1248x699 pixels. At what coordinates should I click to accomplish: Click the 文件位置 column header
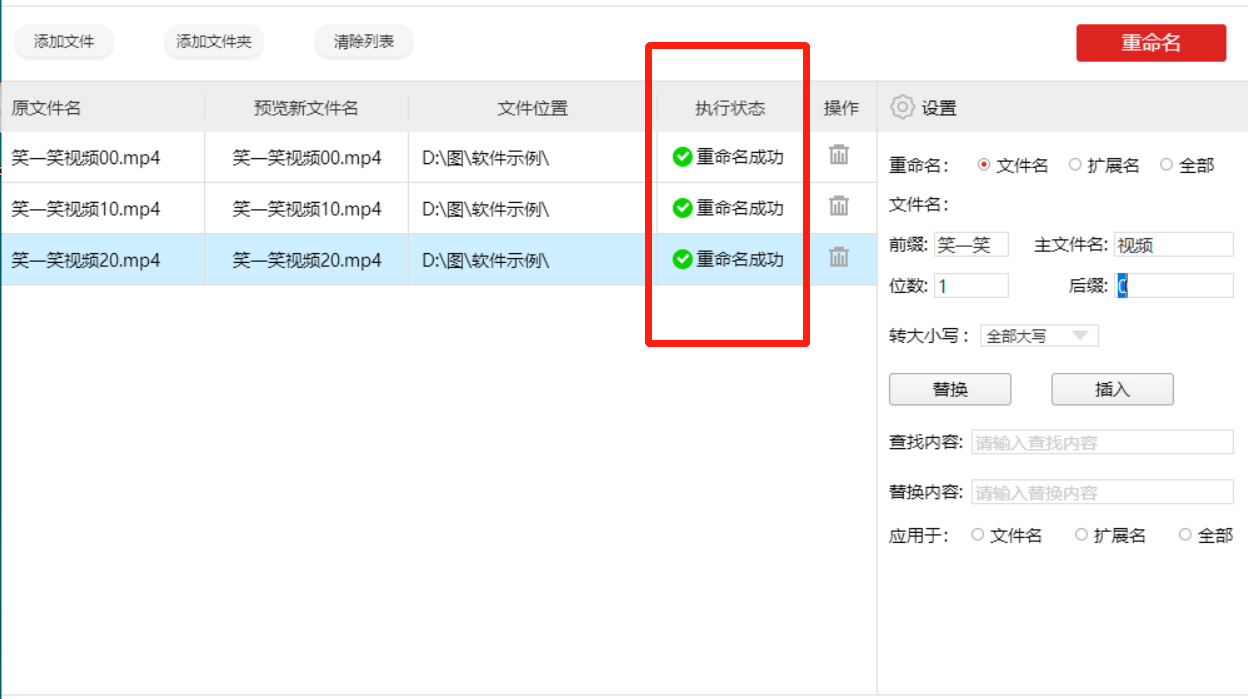point(532,108)
